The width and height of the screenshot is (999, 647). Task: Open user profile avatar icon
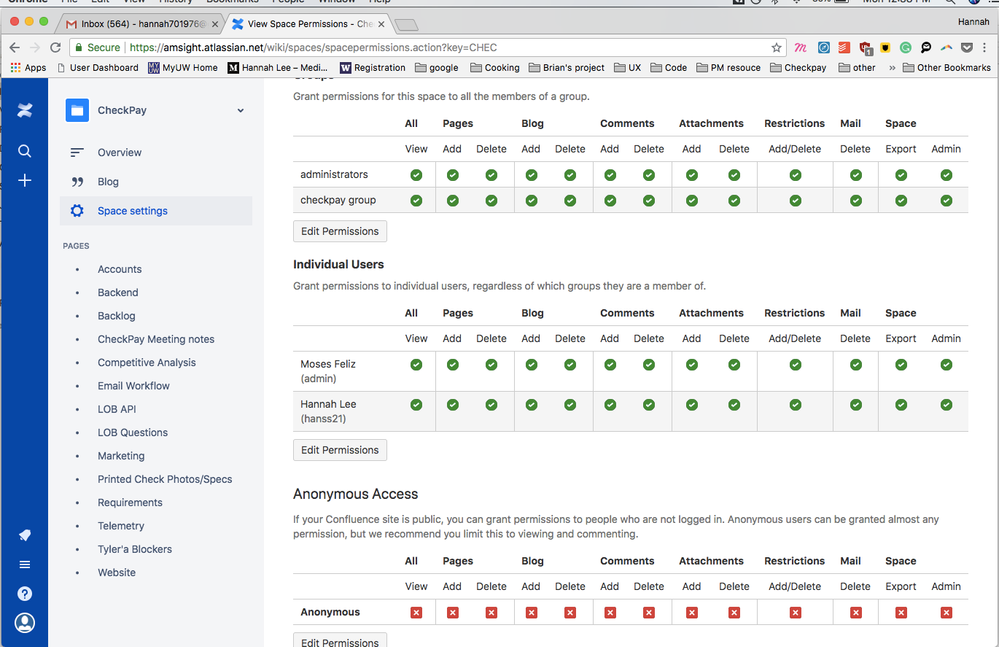(x=24, y=623)
